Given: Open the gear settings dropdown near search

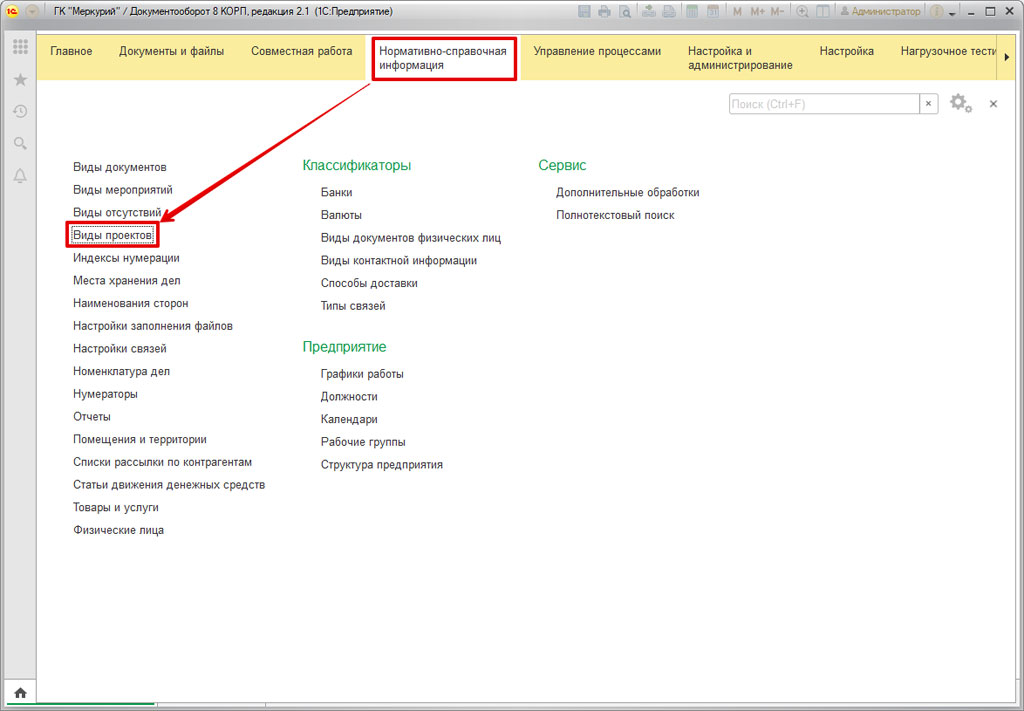Looking at the screenshot, I should coord(960,104).
